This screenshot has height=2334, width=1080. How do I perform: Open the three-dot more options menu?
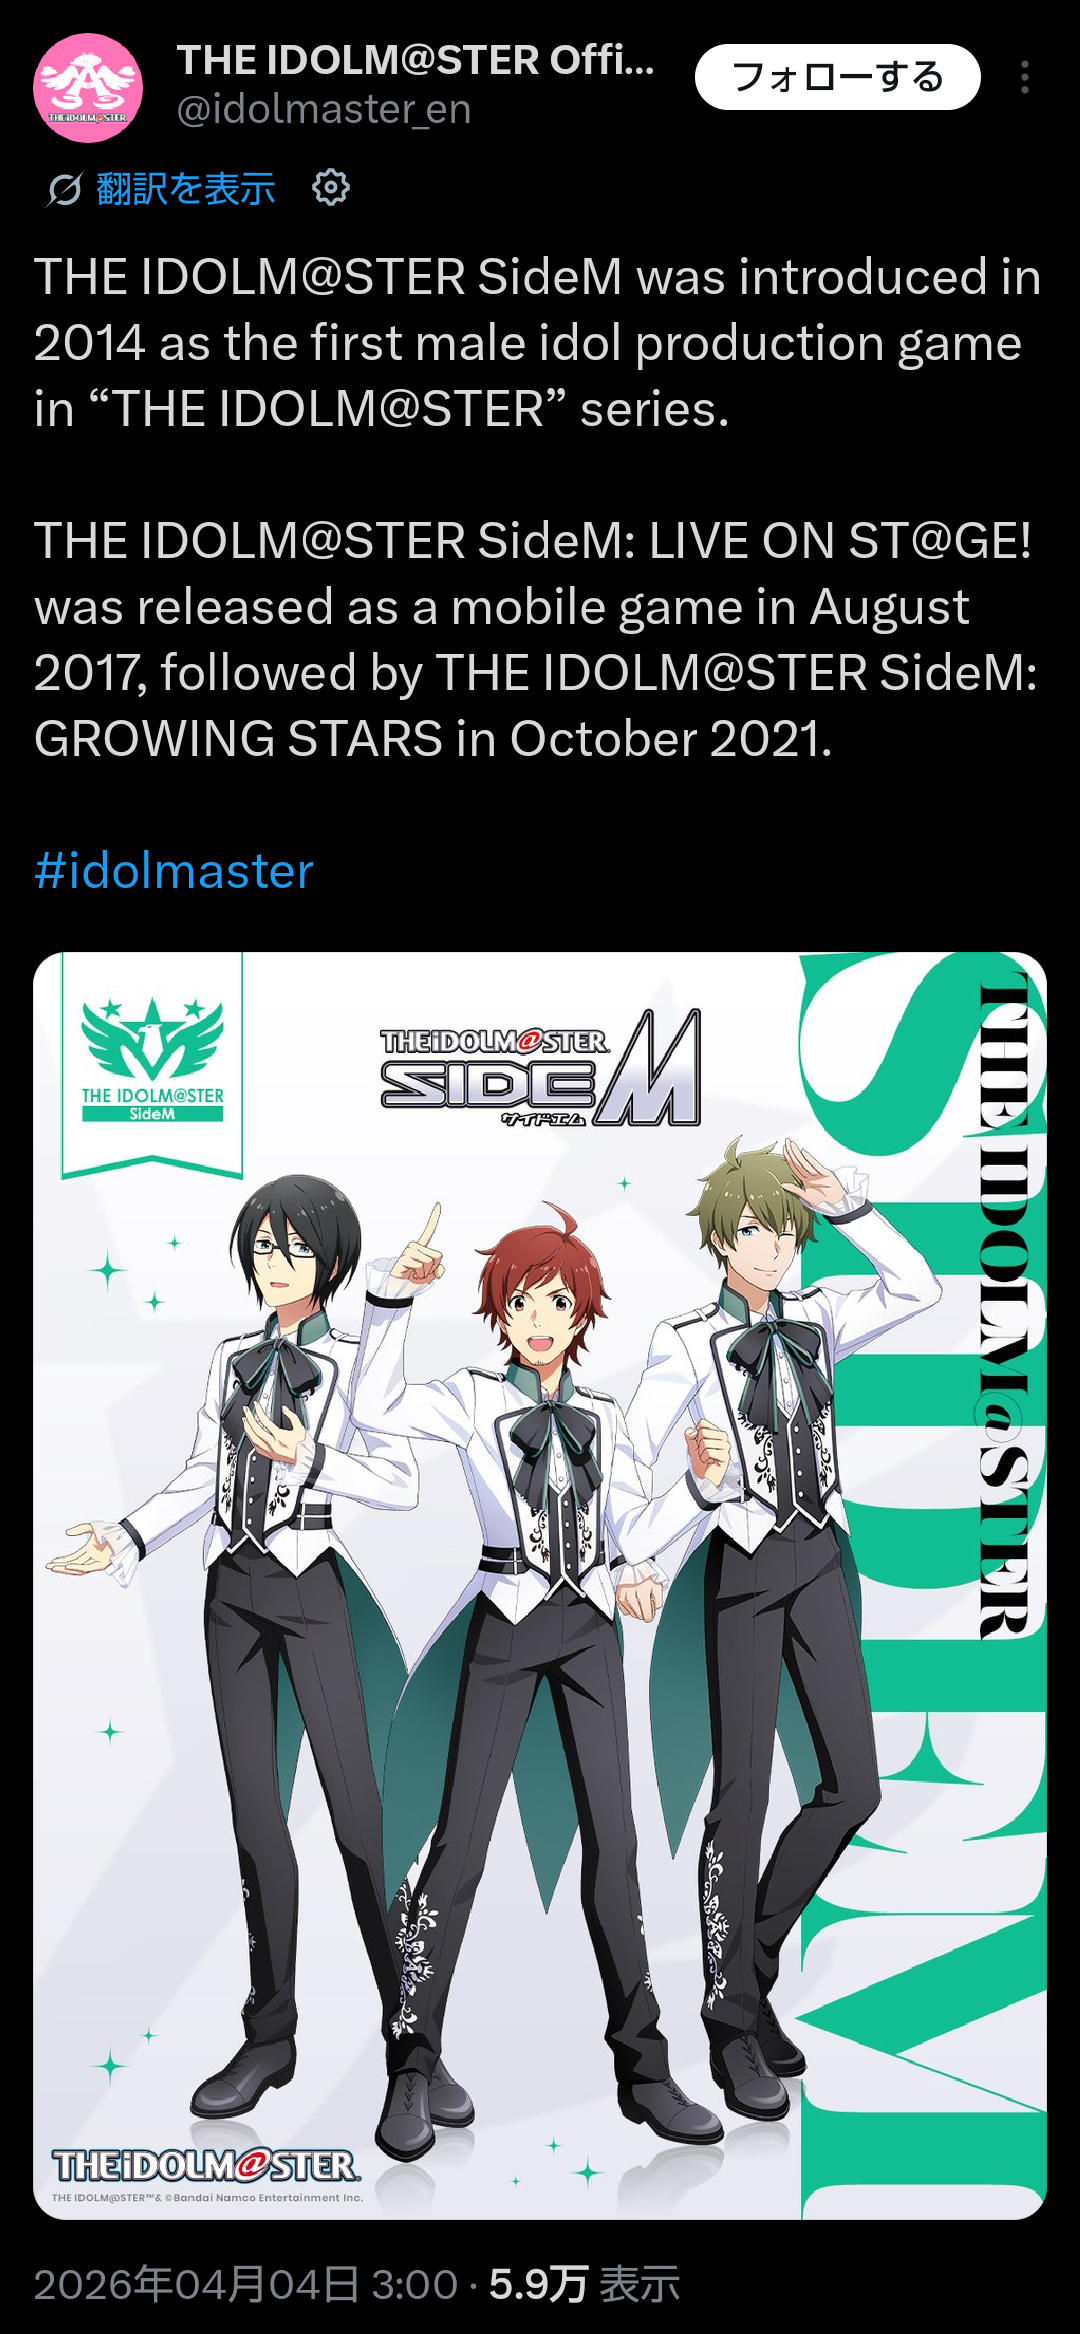tap(1025, 77)
